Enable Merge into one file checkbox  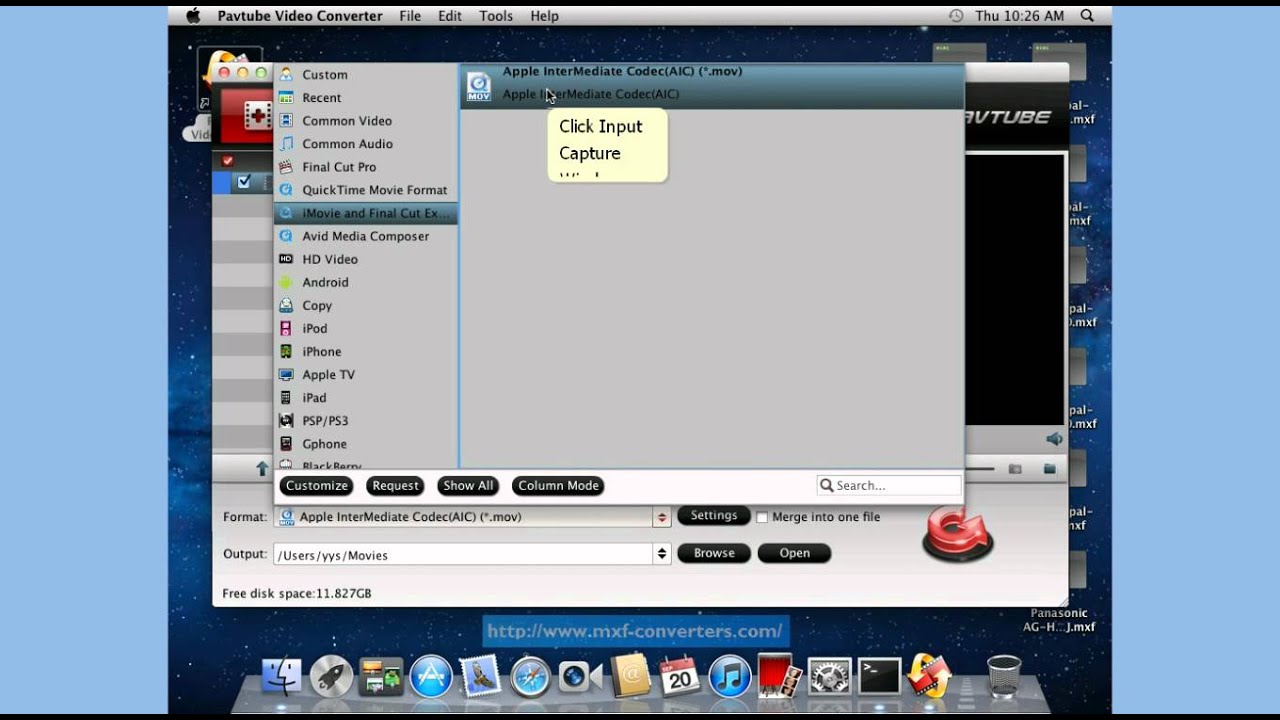[x=762, y=517]
